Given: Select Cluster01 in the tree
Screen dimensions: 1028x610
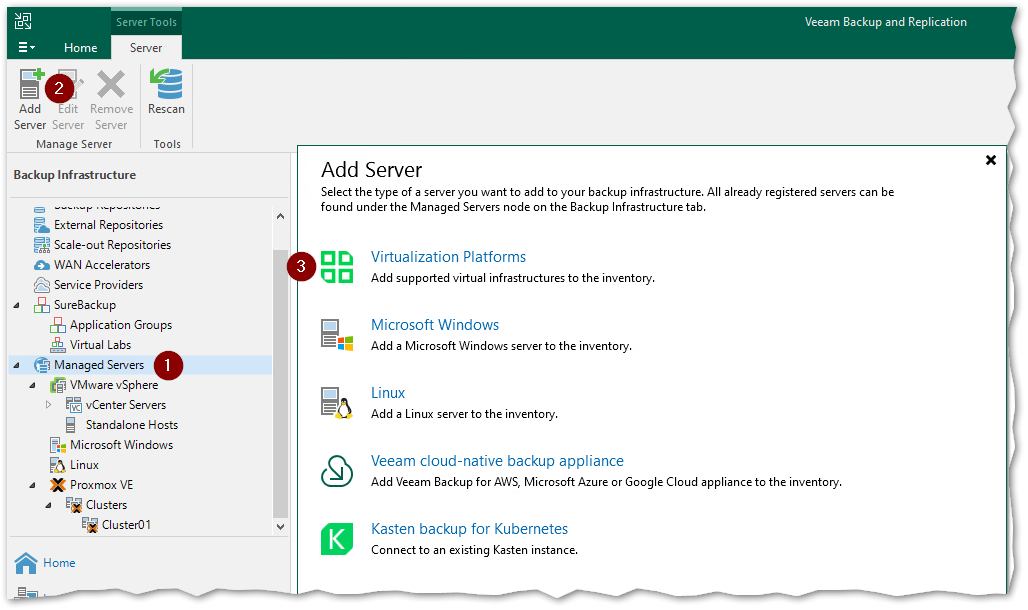Looking at the screenshot, I should tap(126, 525).
